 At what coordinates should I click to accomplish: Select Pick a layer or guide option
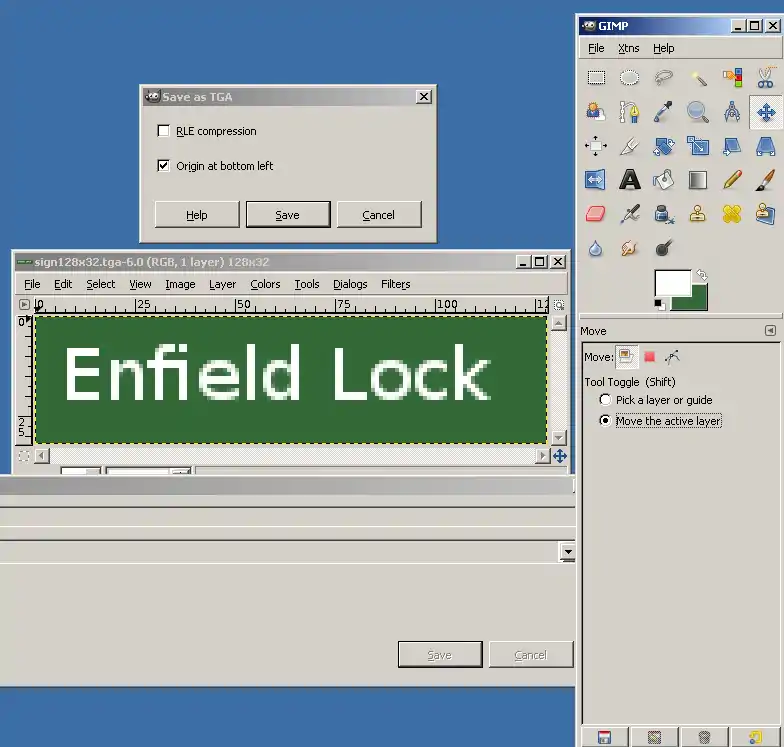coord(605,400)
